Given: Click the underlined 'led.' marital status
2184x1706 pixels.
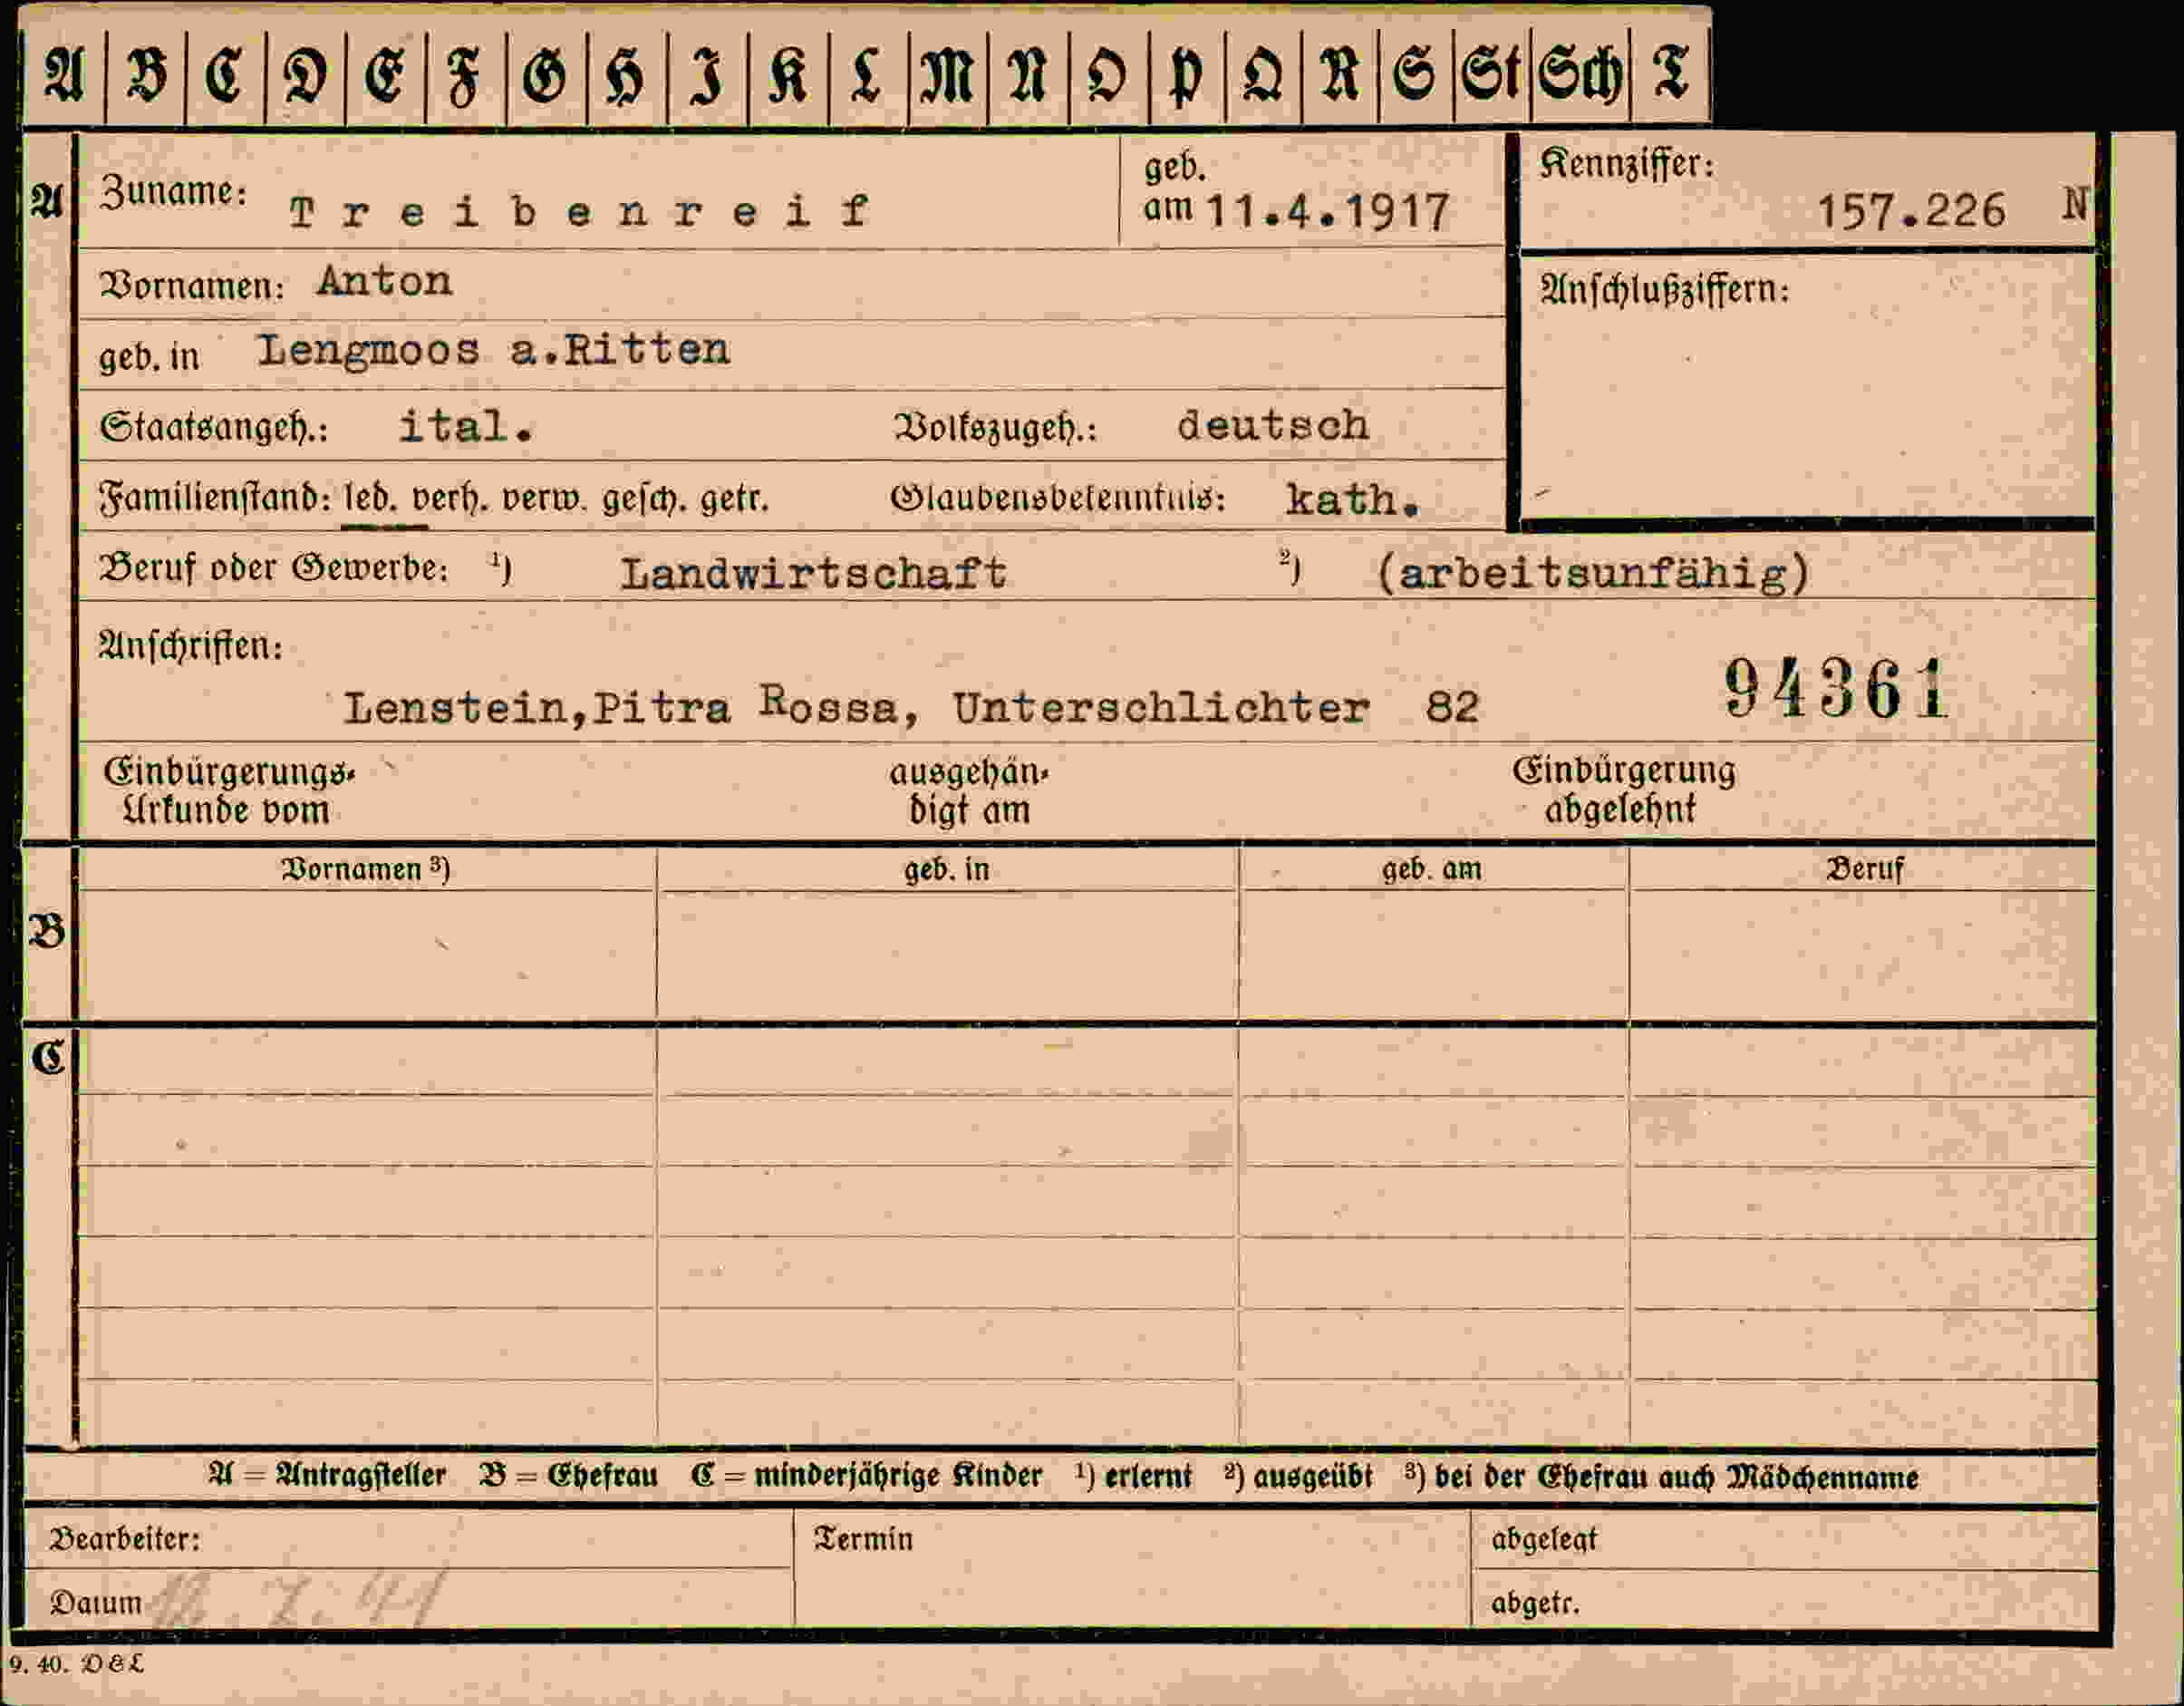Looking at the screenshot, I should (370, 497).
